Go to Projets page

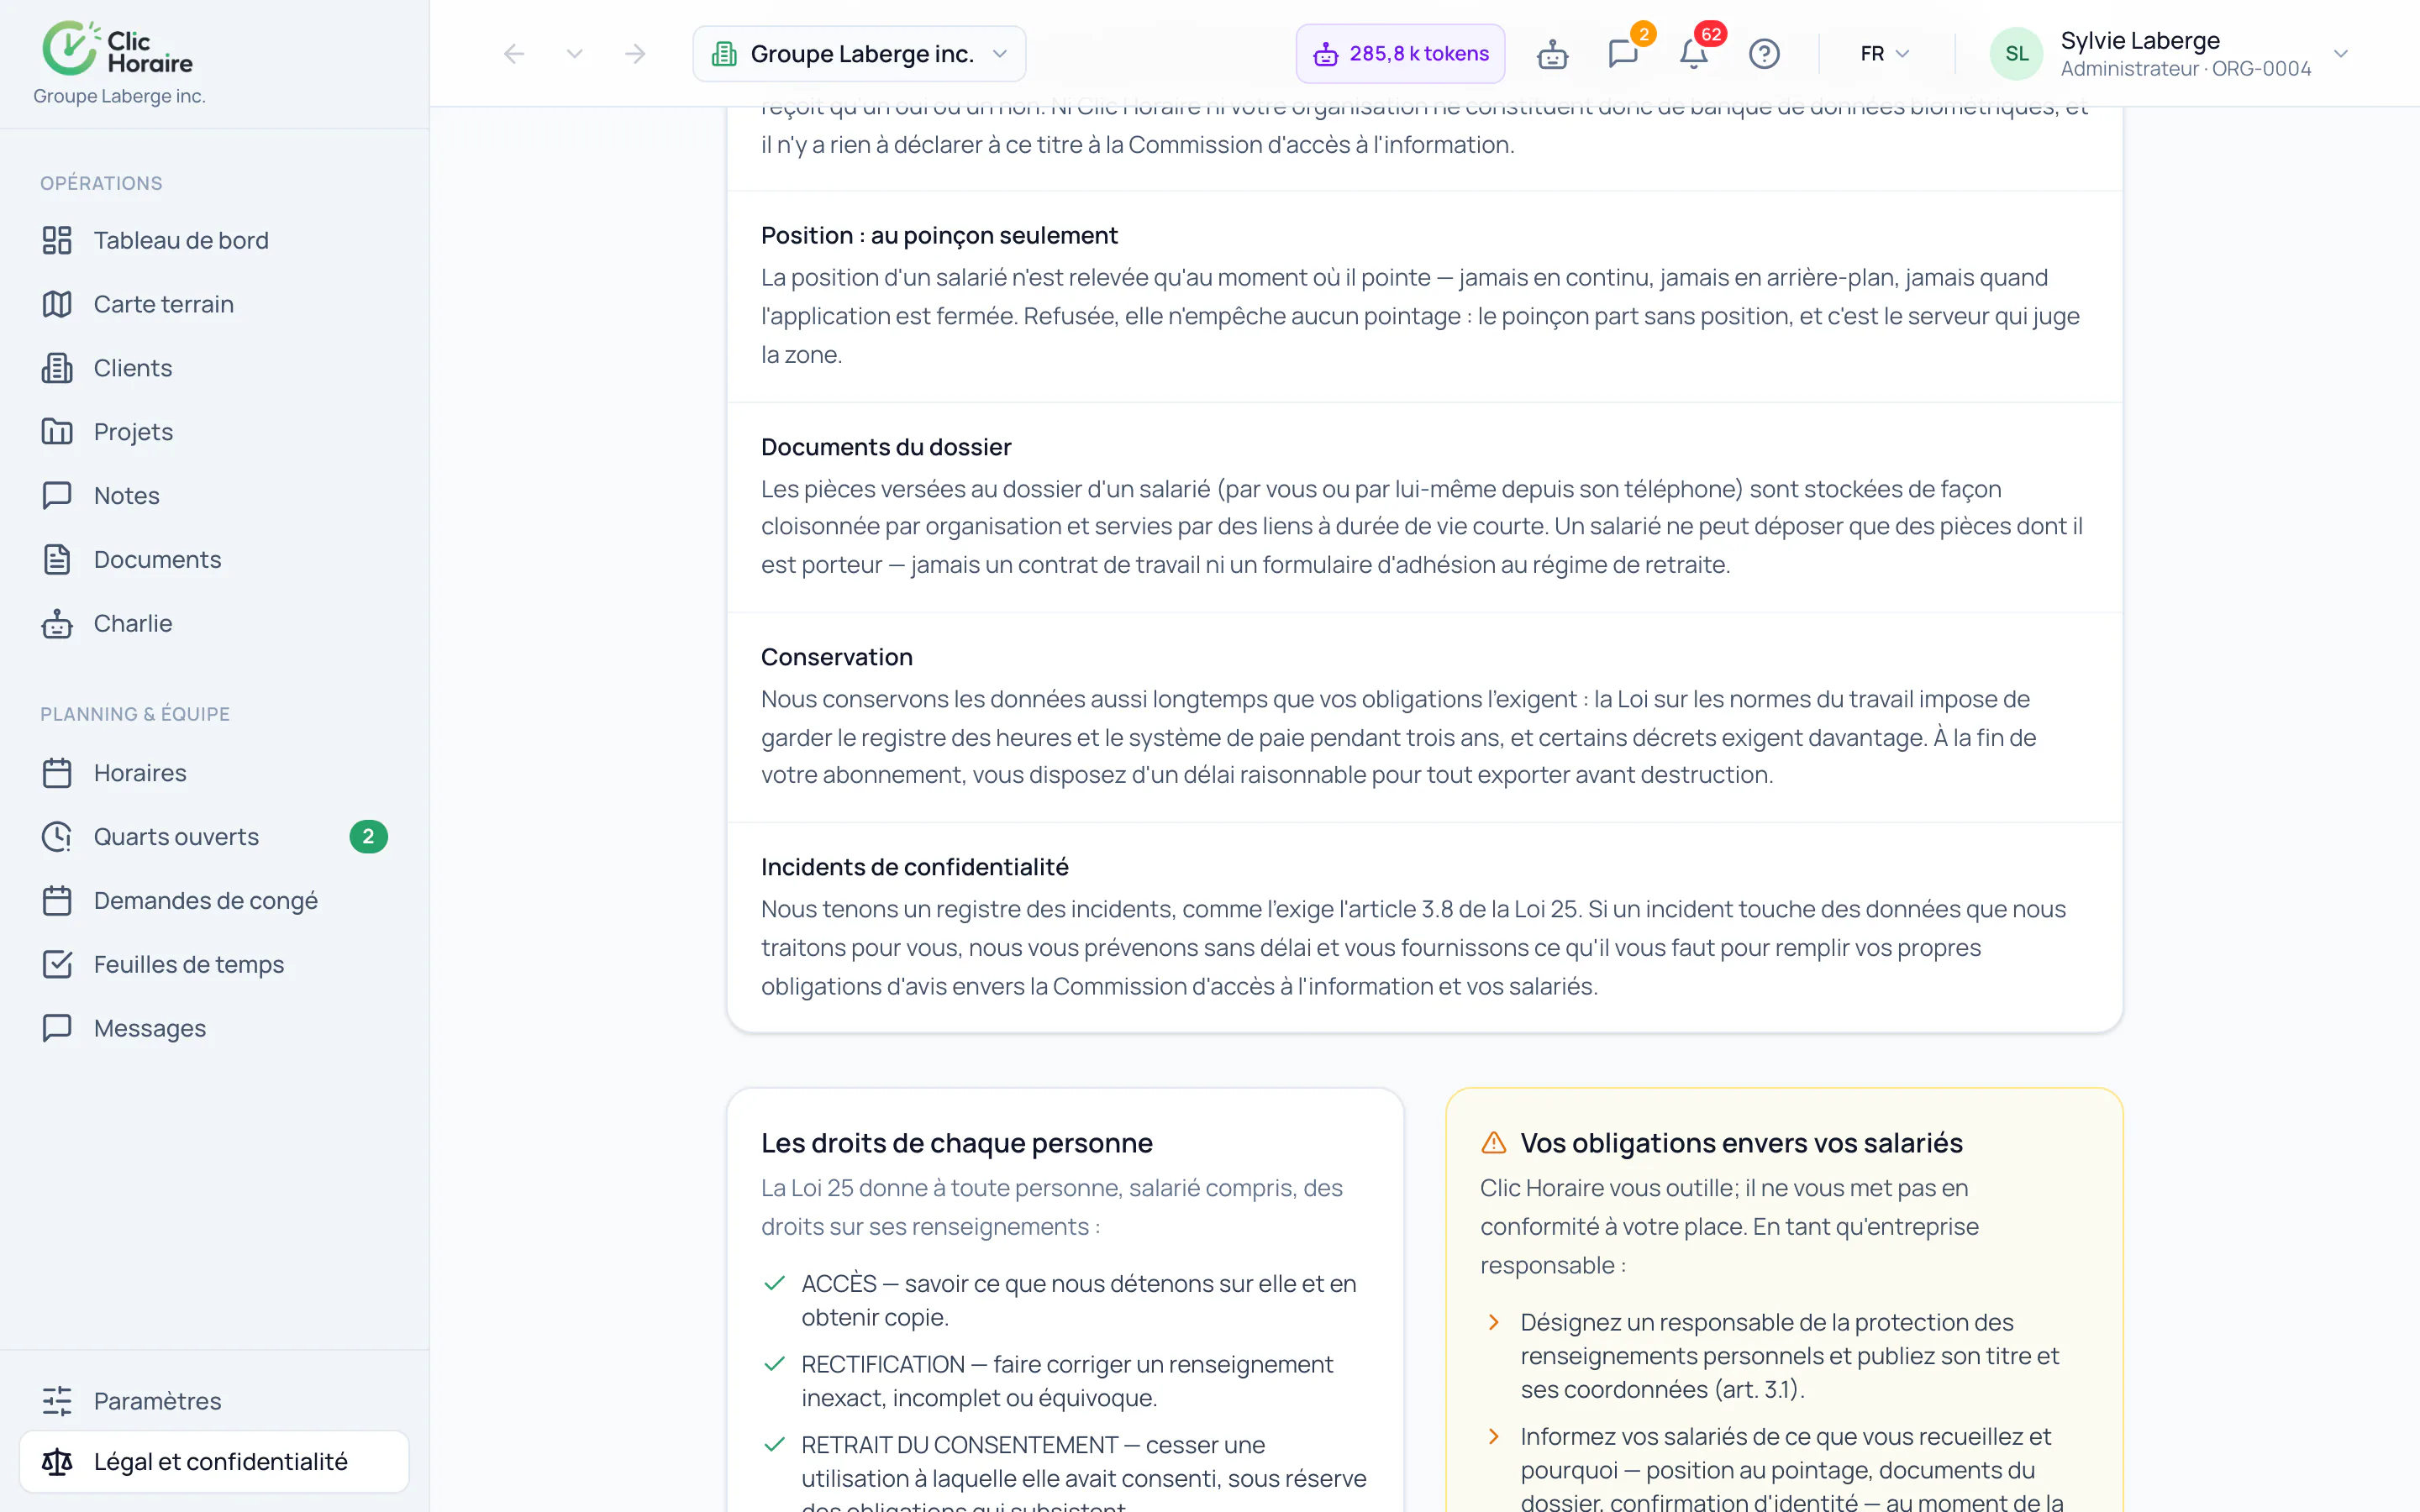(x=214, y=432)
